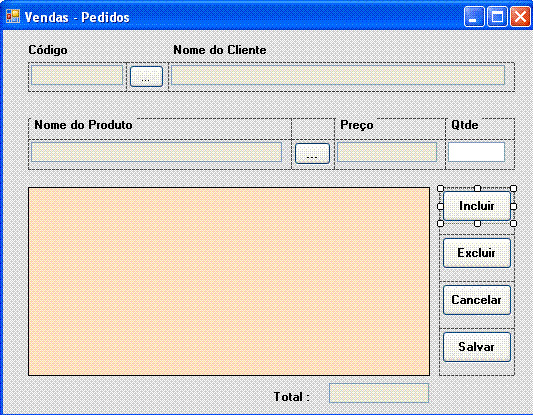The width and height of the screenshot is (533, 415).
Task: Click inside the orange items list area
Action: click(x=229, y=281)
